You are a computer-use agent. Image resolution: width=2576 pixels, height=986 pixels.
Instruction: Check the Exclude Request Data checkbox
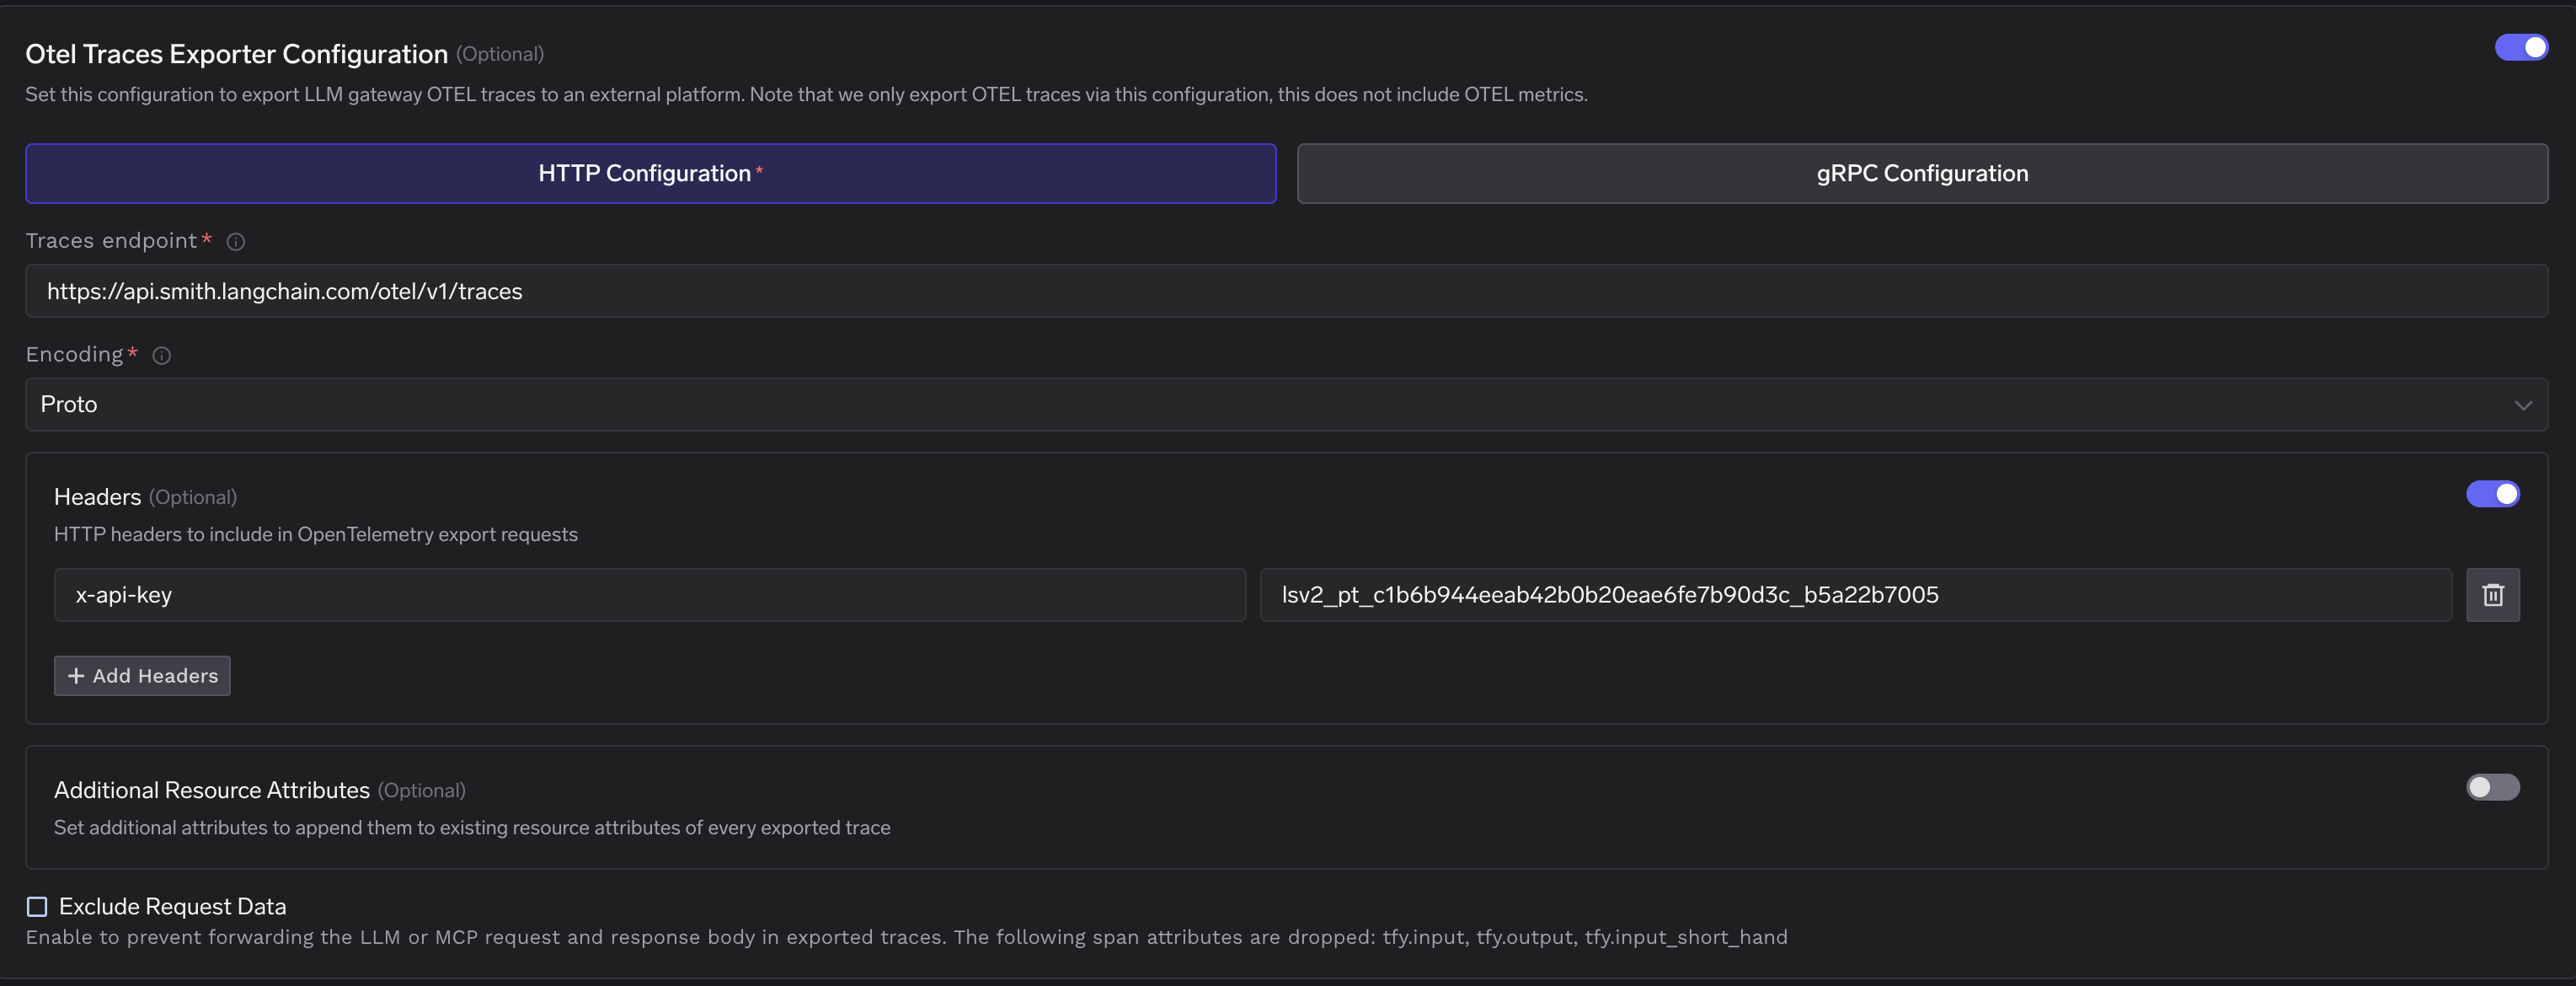coord(37,906)
